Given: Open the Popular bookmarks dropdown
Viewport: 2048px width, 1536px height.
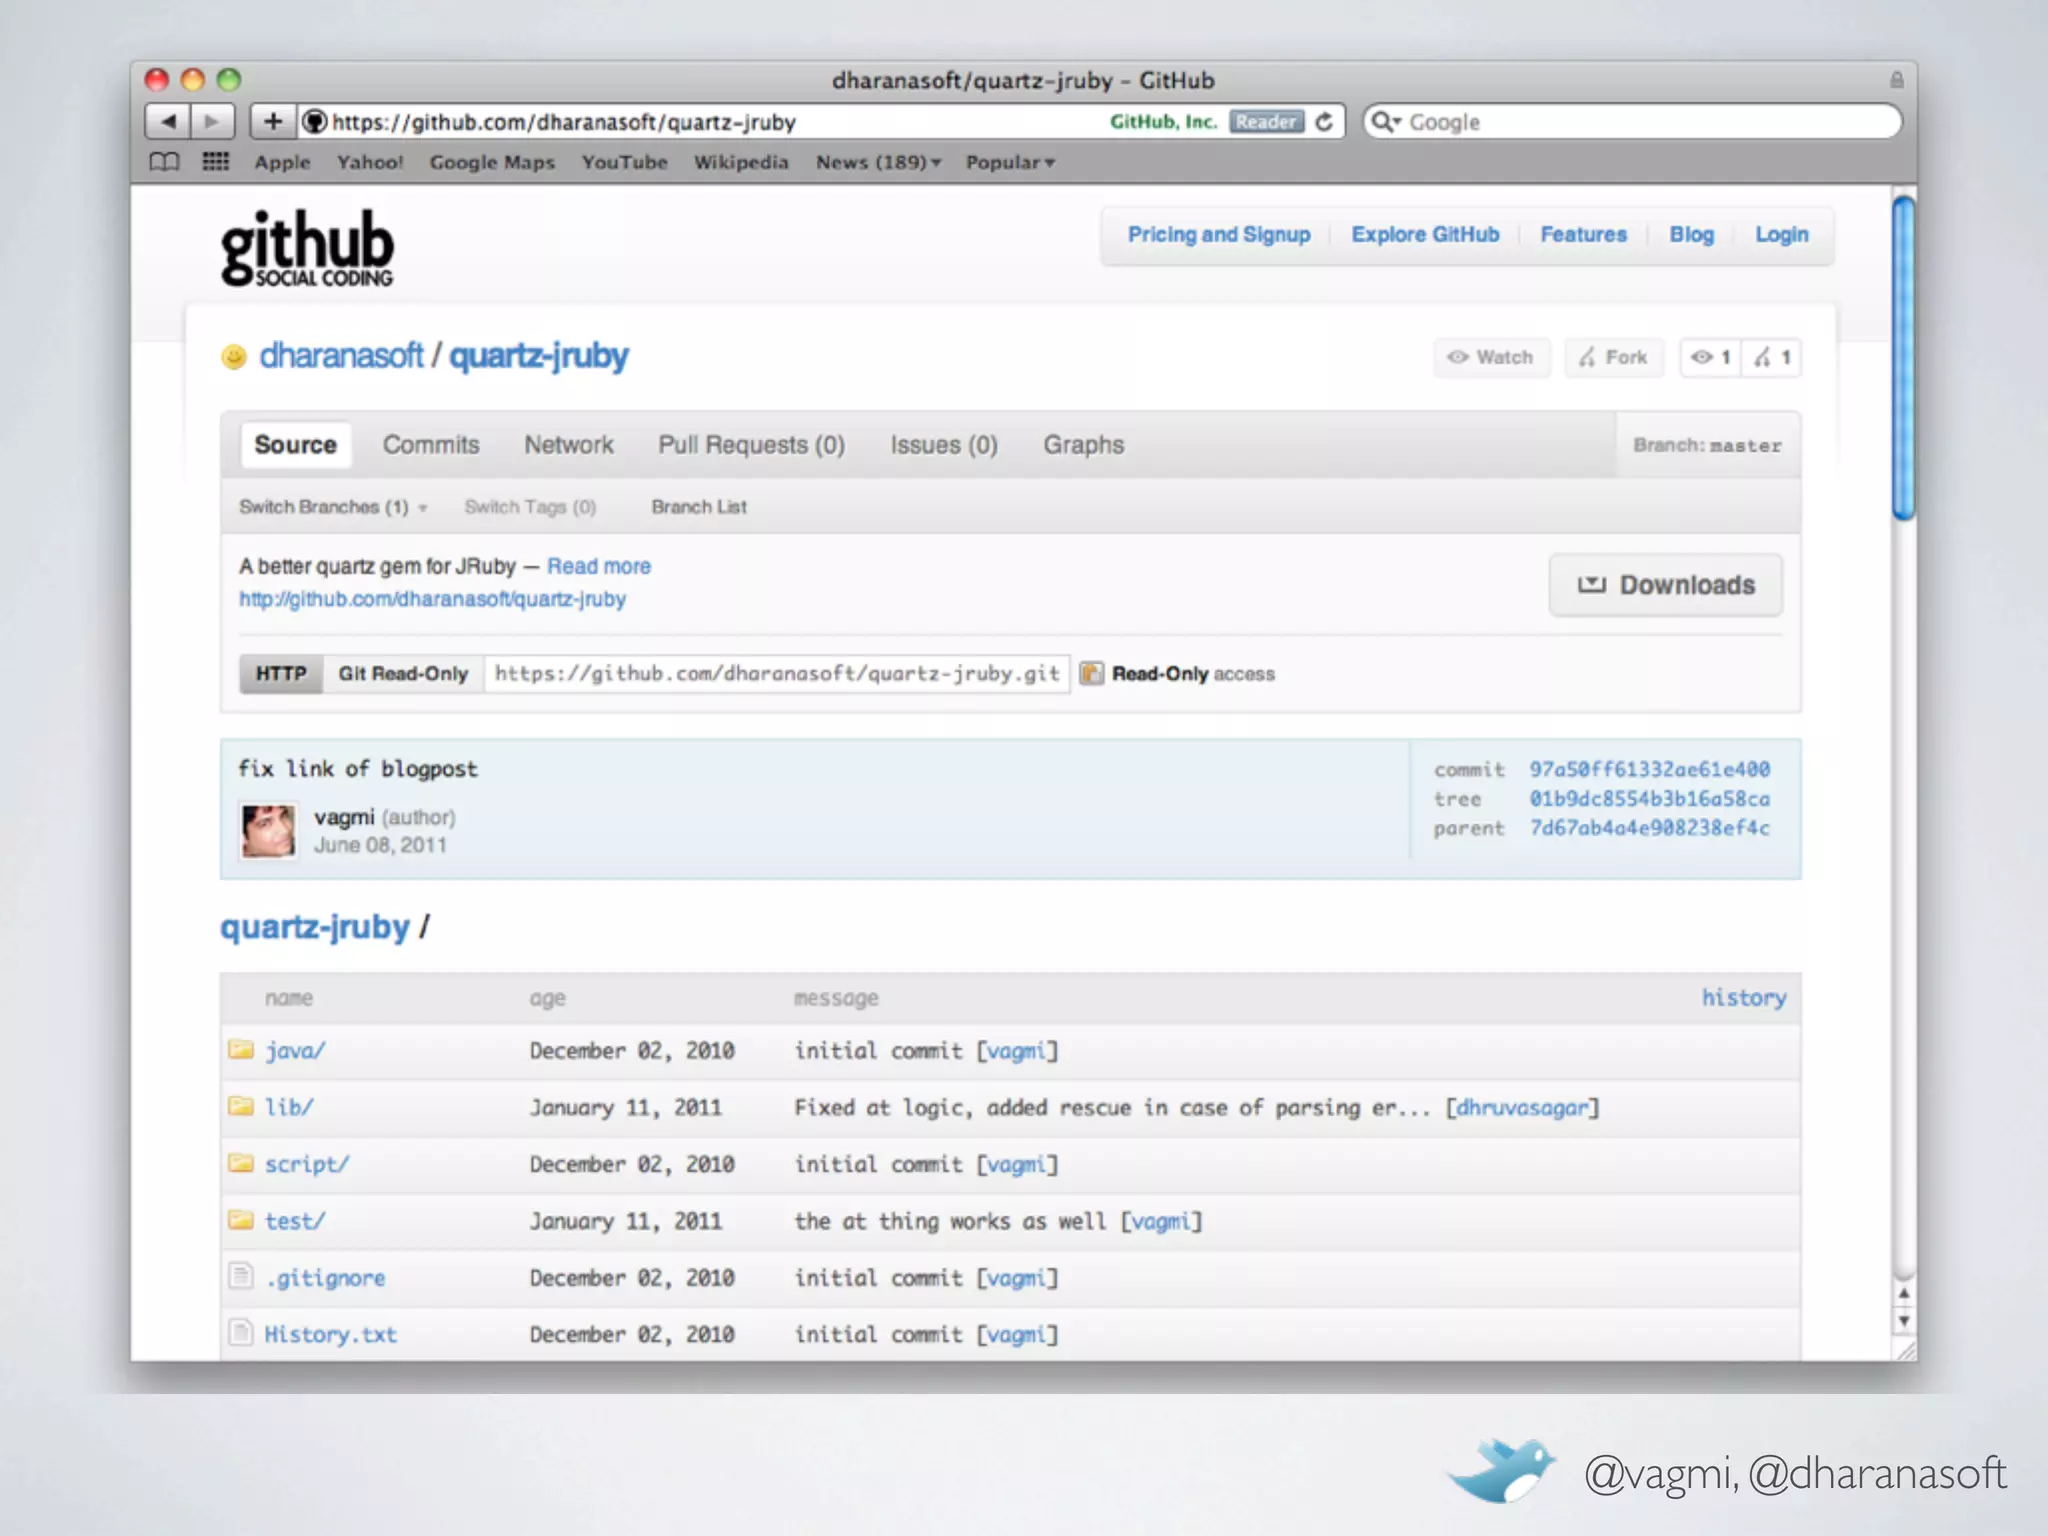Looking at the screenshot, I should 1009,162.
